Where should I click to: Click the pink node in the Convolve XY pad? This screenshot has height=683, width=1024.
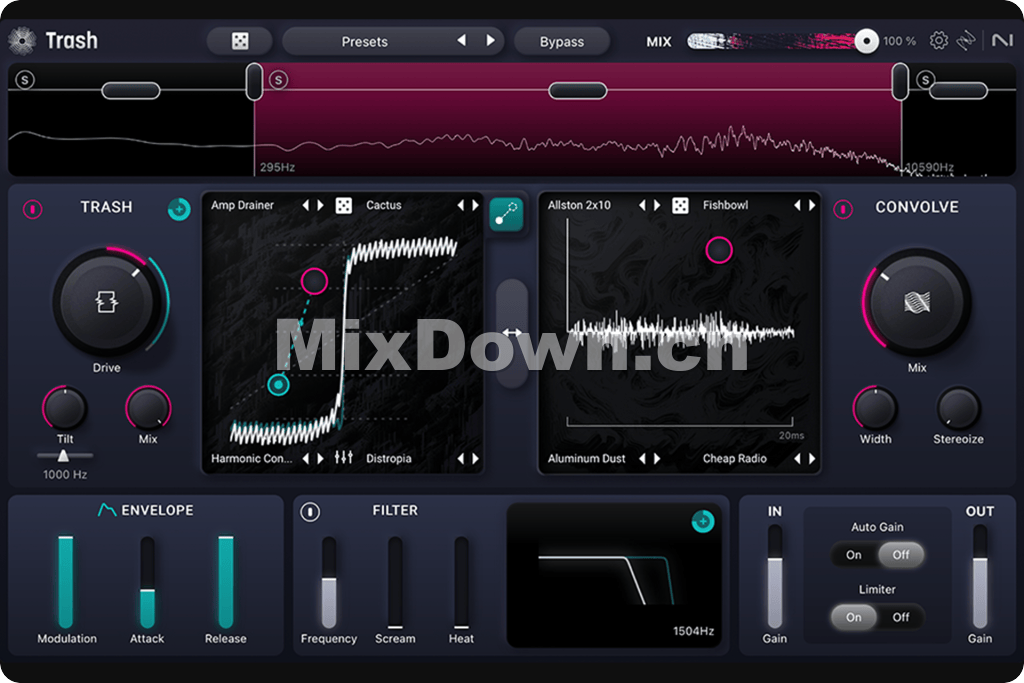click(x=719, y=249)
